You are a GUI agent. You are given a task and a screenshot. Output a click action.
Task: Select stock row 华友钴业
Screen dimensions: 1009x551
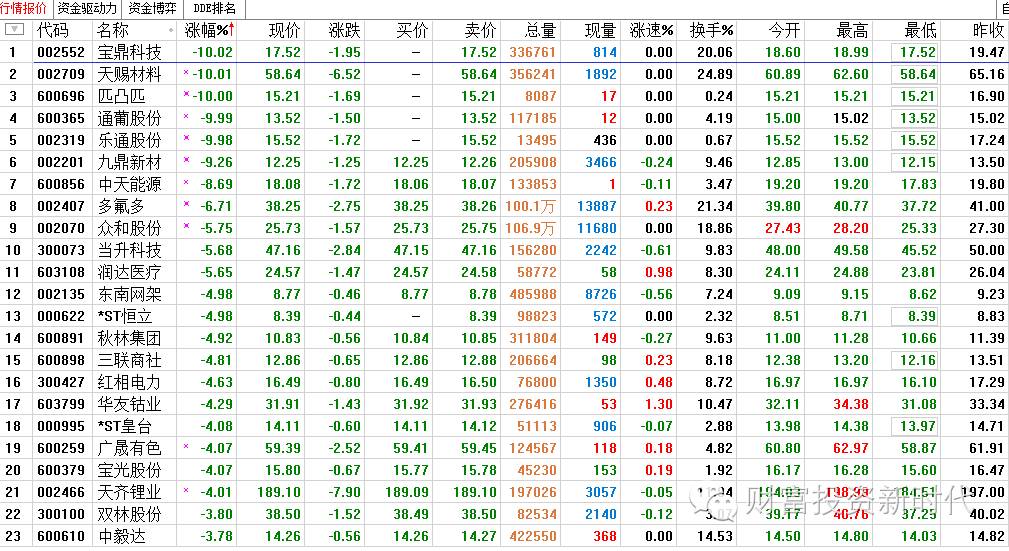(x=504, y=404)
